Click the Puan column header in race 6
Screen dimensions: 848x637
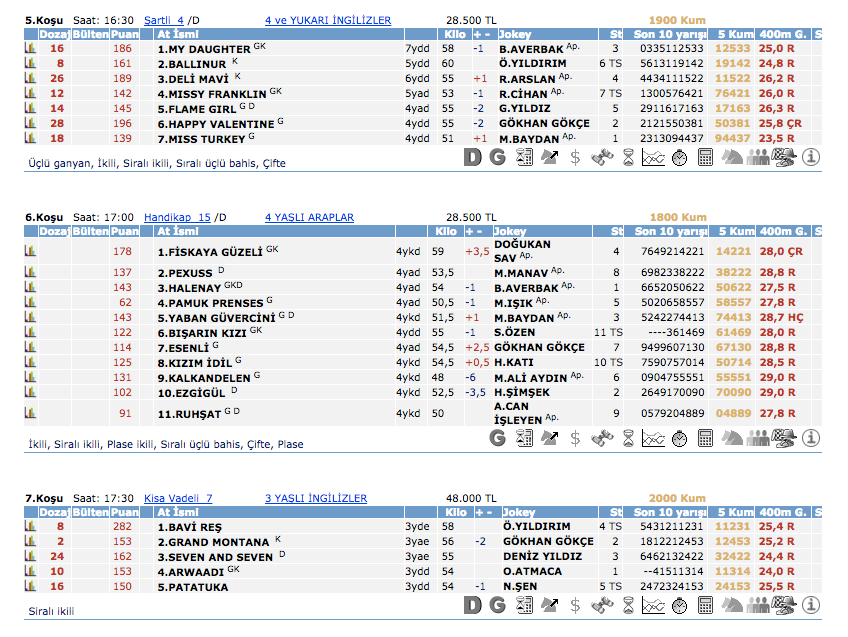(123, 232)
